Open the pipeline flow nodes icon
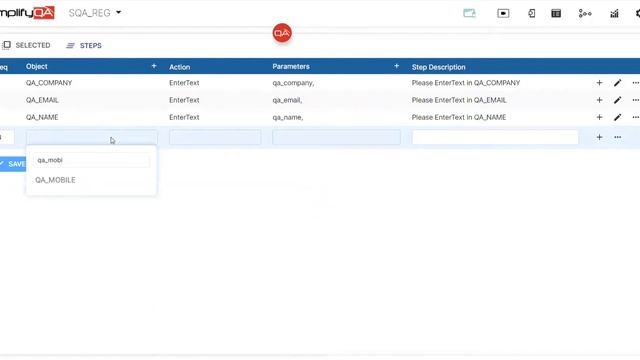Image resolution: width=640 pixels, height=360 pixels. pos(585,13)
